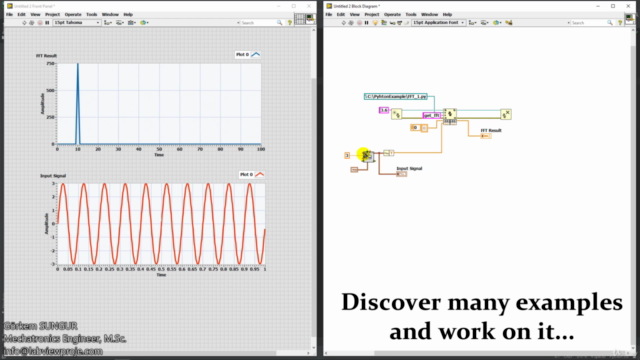Click numeric constant 3 in block diagram
The height and width of the screenshot is (360, 640).
point(347,156)
